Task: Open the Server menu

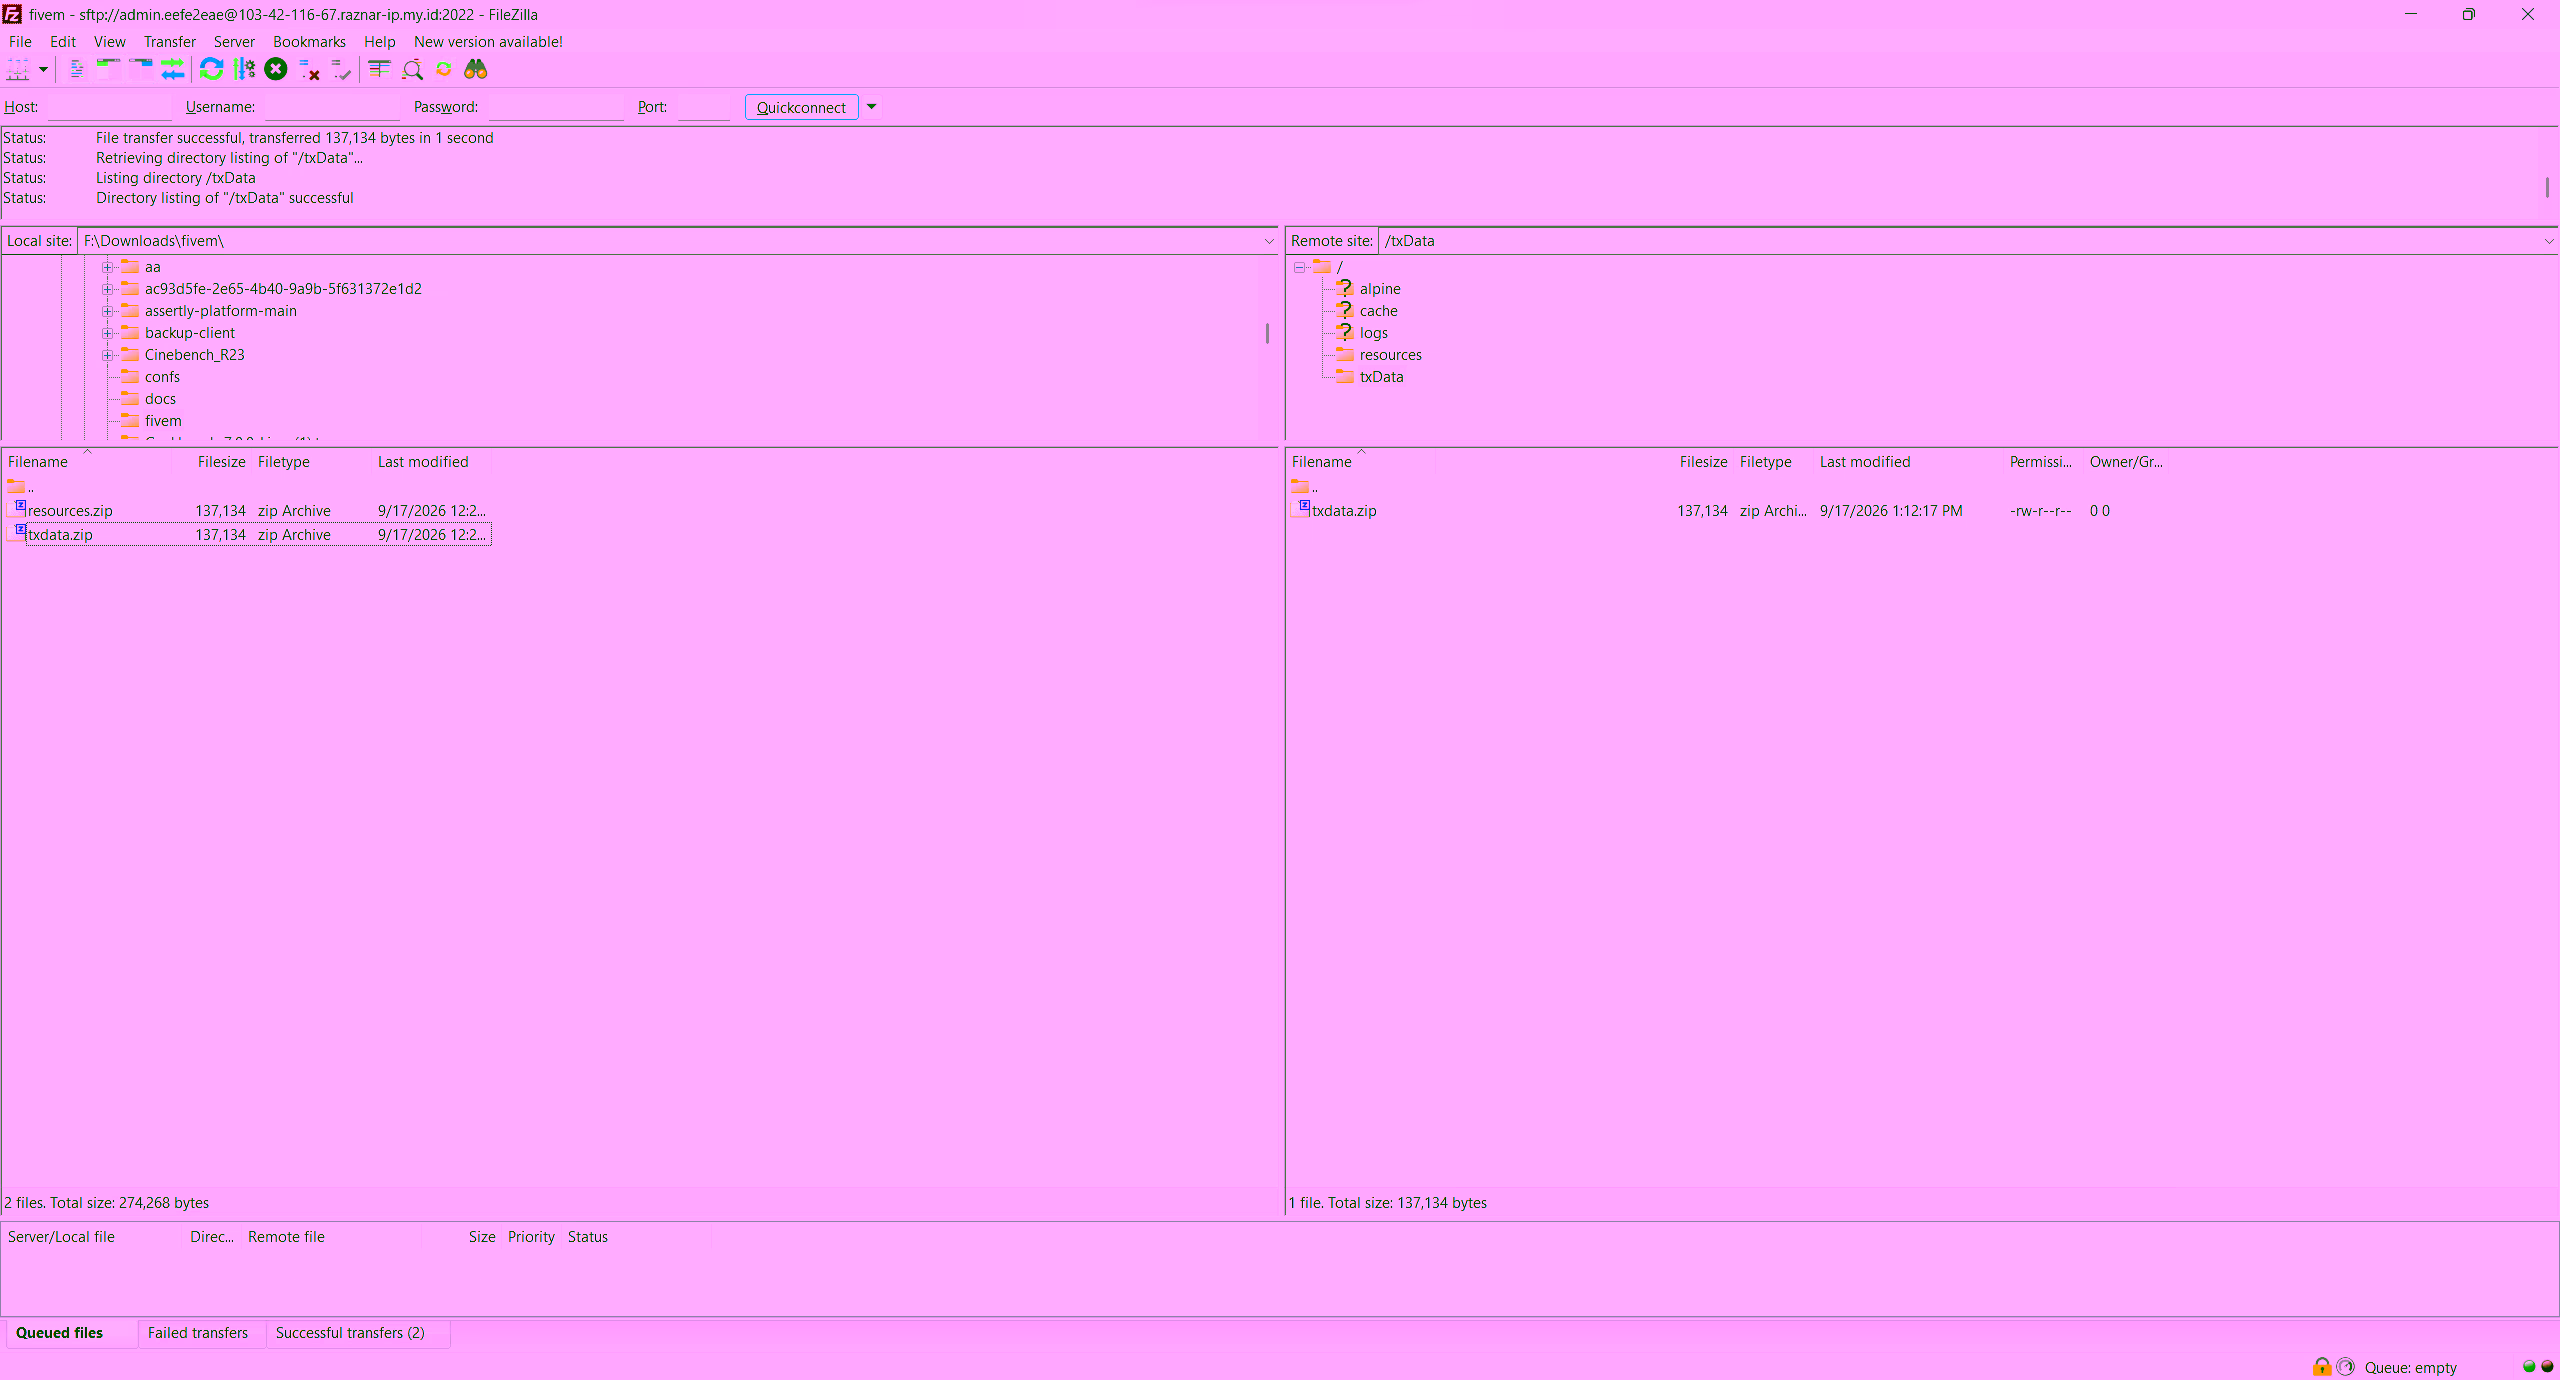Action: coord(234,41)
